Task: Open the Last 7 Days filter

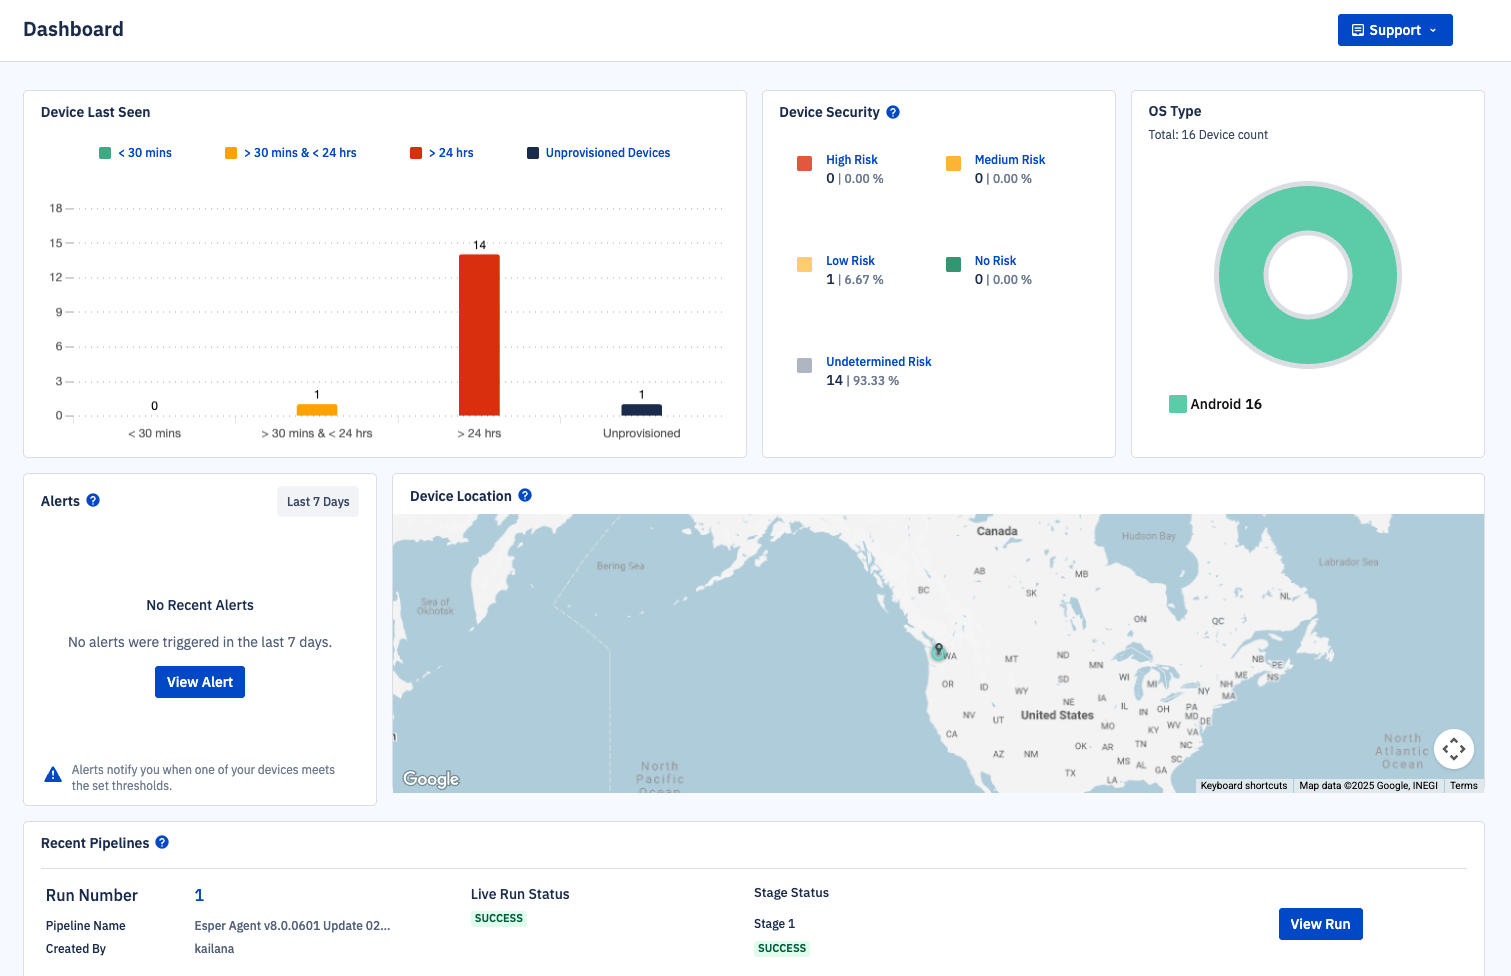Action: click(x=318, y=502)
